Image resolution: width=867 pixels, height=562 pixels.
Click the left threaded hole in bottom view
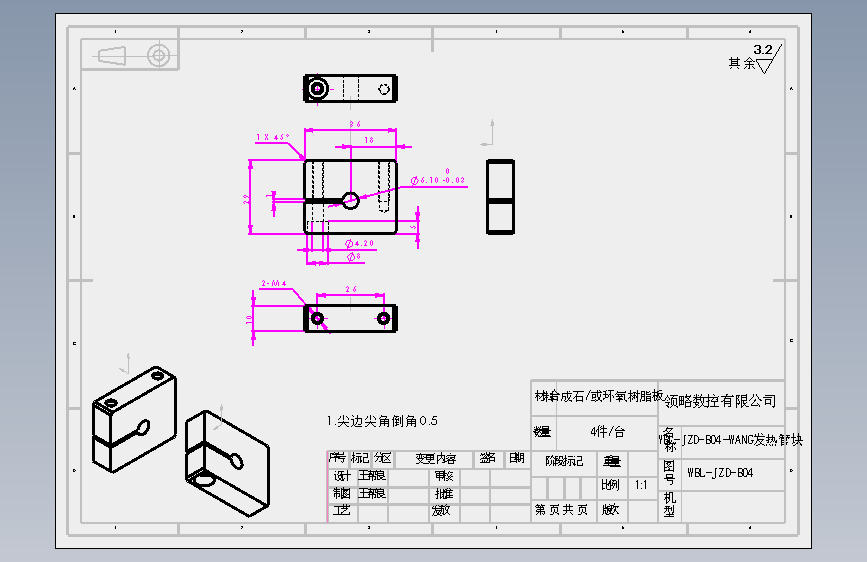coord(317,319)
